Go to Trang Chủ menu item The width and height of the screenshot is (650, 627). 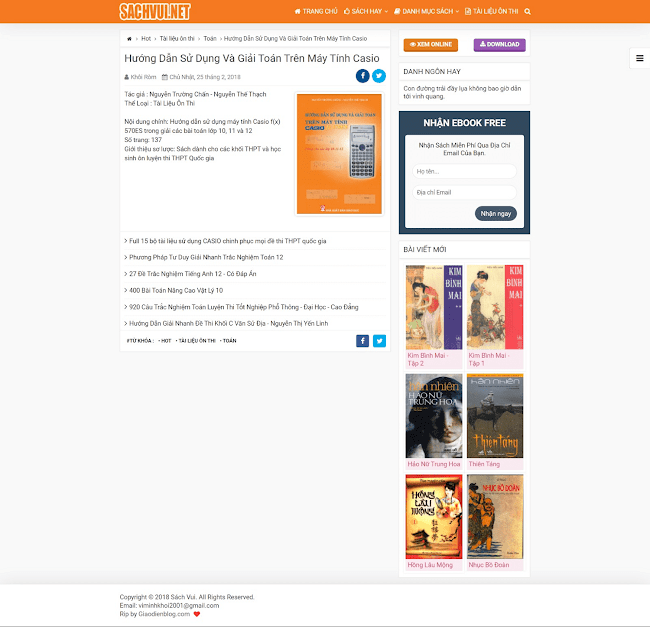coord(316,11)
